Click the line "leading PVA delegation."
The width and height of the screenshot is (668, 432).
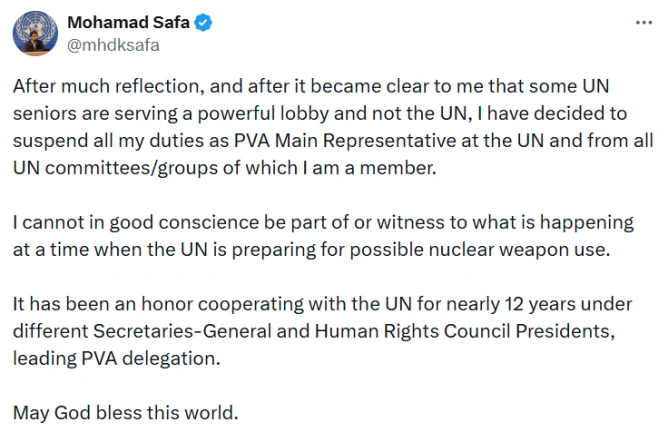pos(116,359)
